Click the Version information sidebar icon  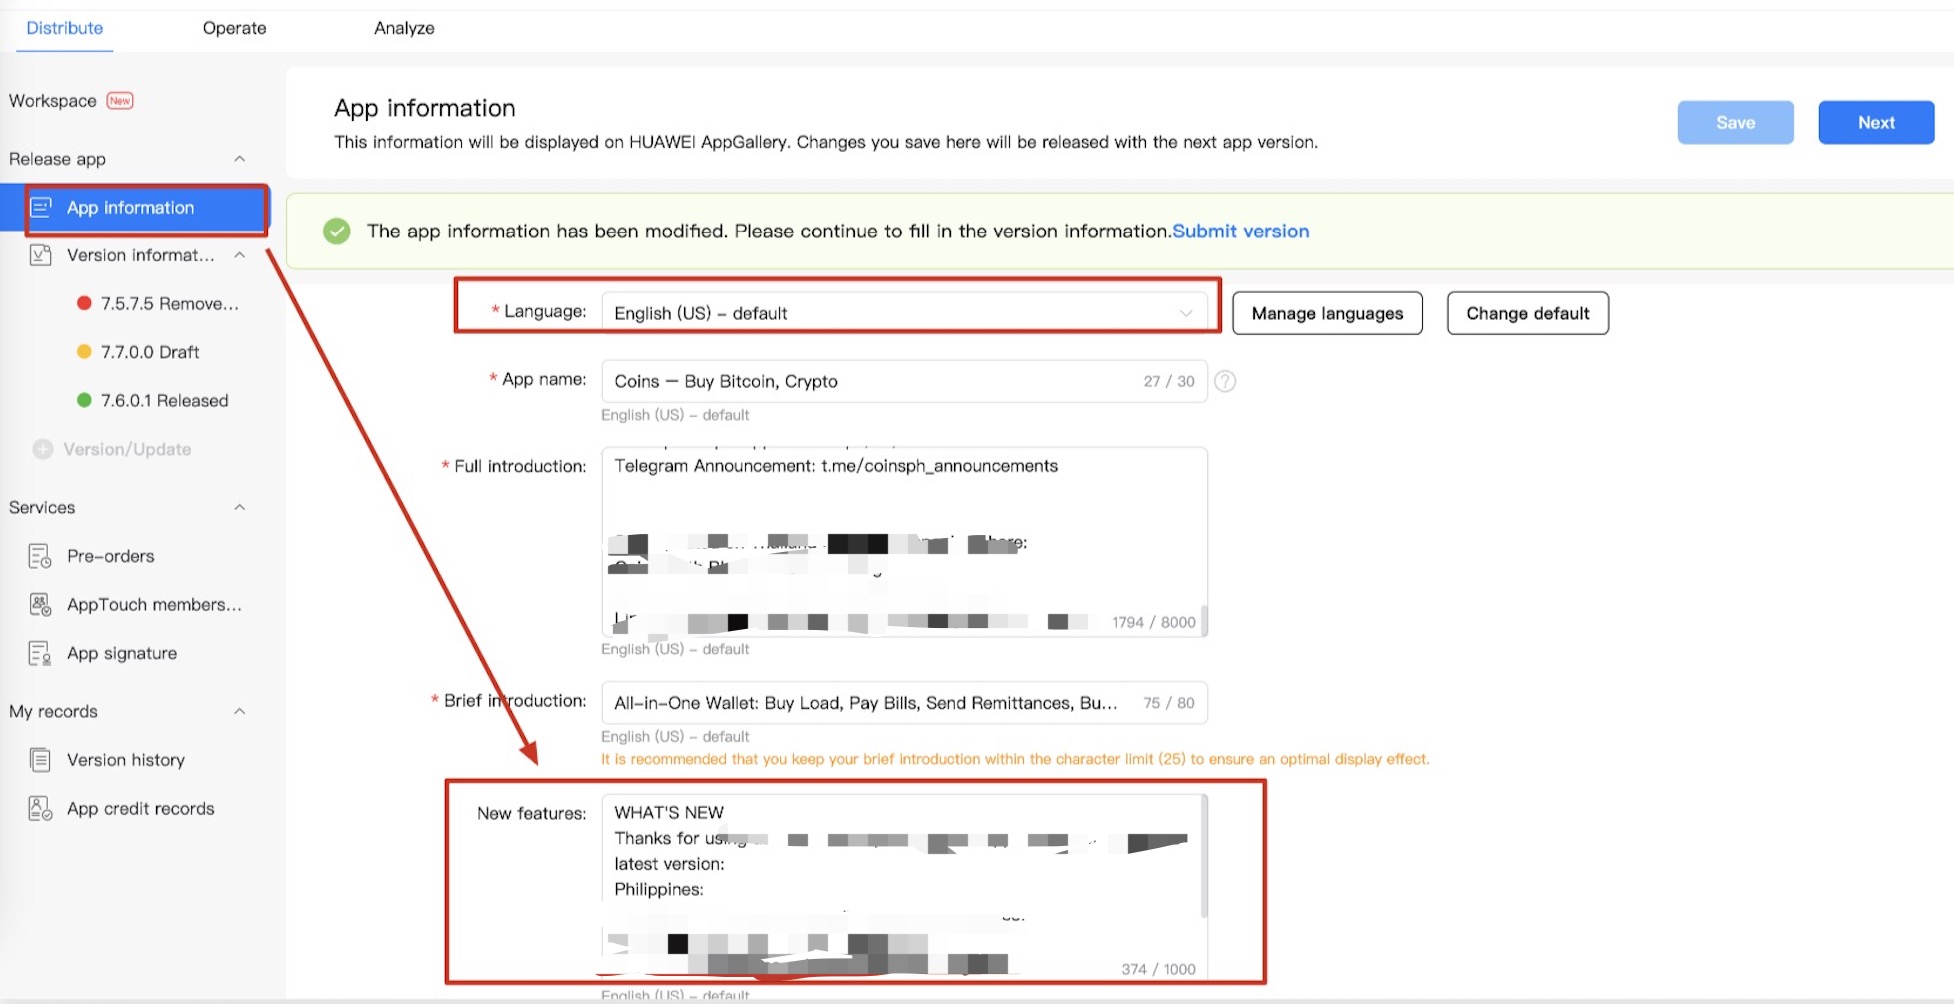[41, 255]
